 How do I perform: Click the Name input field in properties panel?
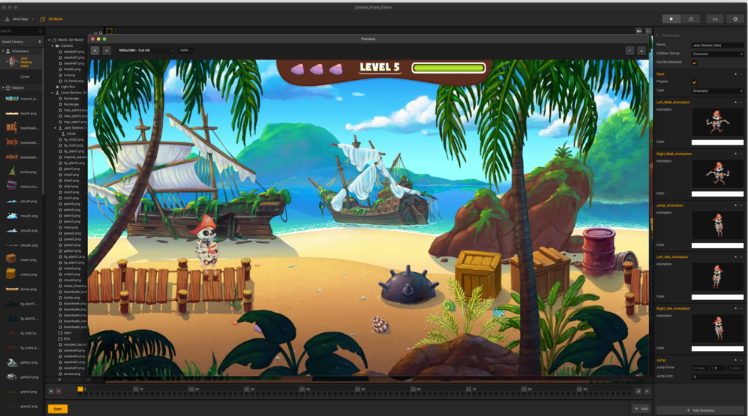pyautogui.click(x=717, y=45)
